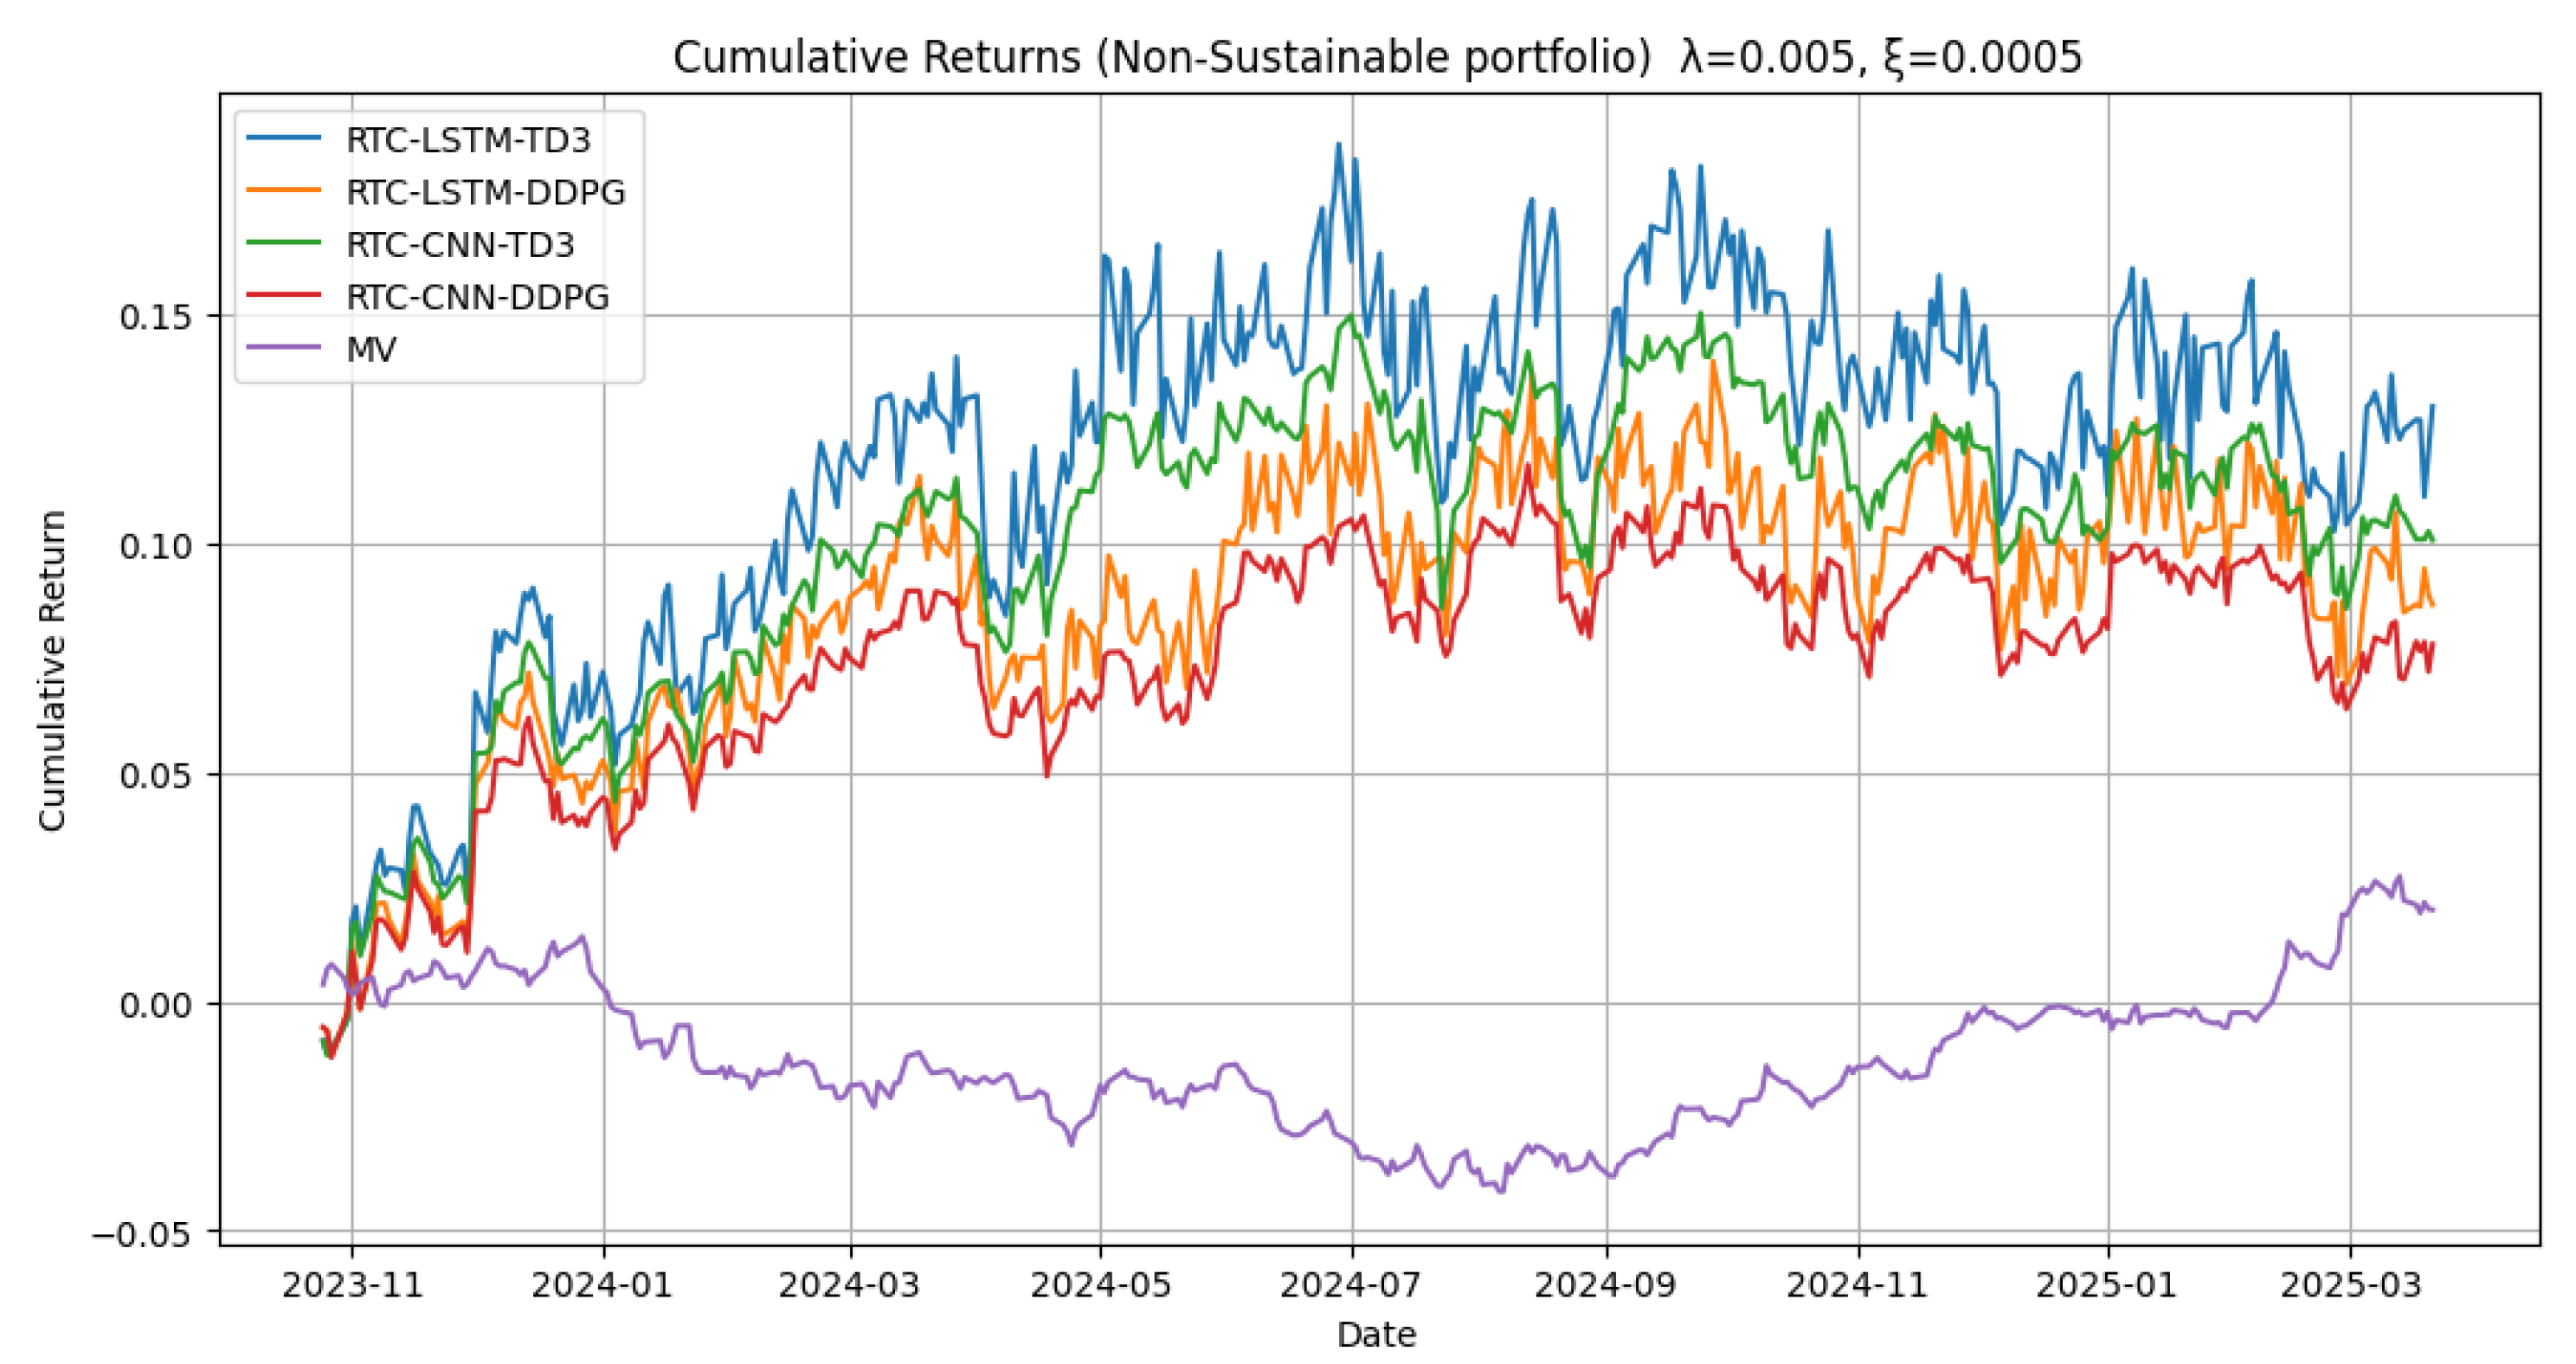Image resolution: width=2576 pixels, height=1364 pixels.
Task: Click the Cumulative Returns chart title
Action: point(1377,57)
